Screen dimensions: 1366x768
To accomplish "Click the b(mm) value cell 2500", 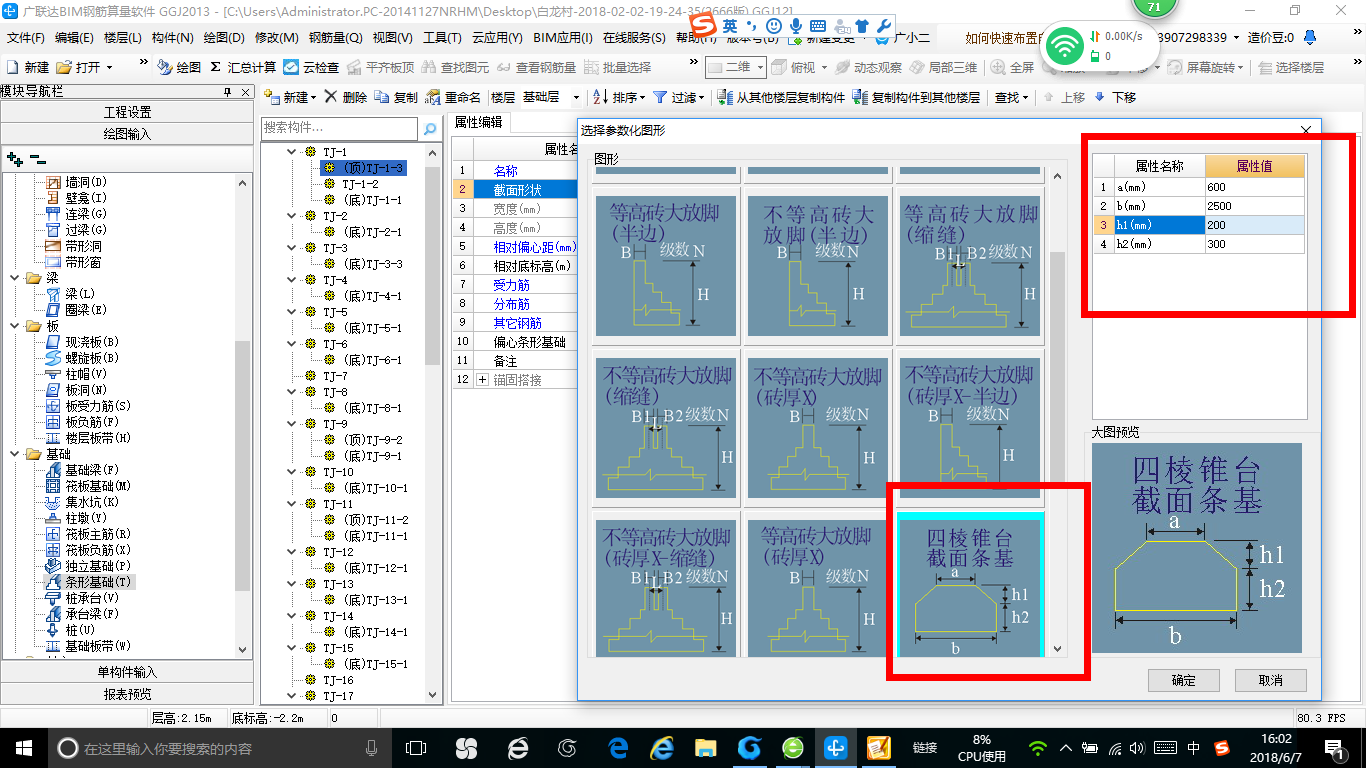I will (x=1254, y=206).
